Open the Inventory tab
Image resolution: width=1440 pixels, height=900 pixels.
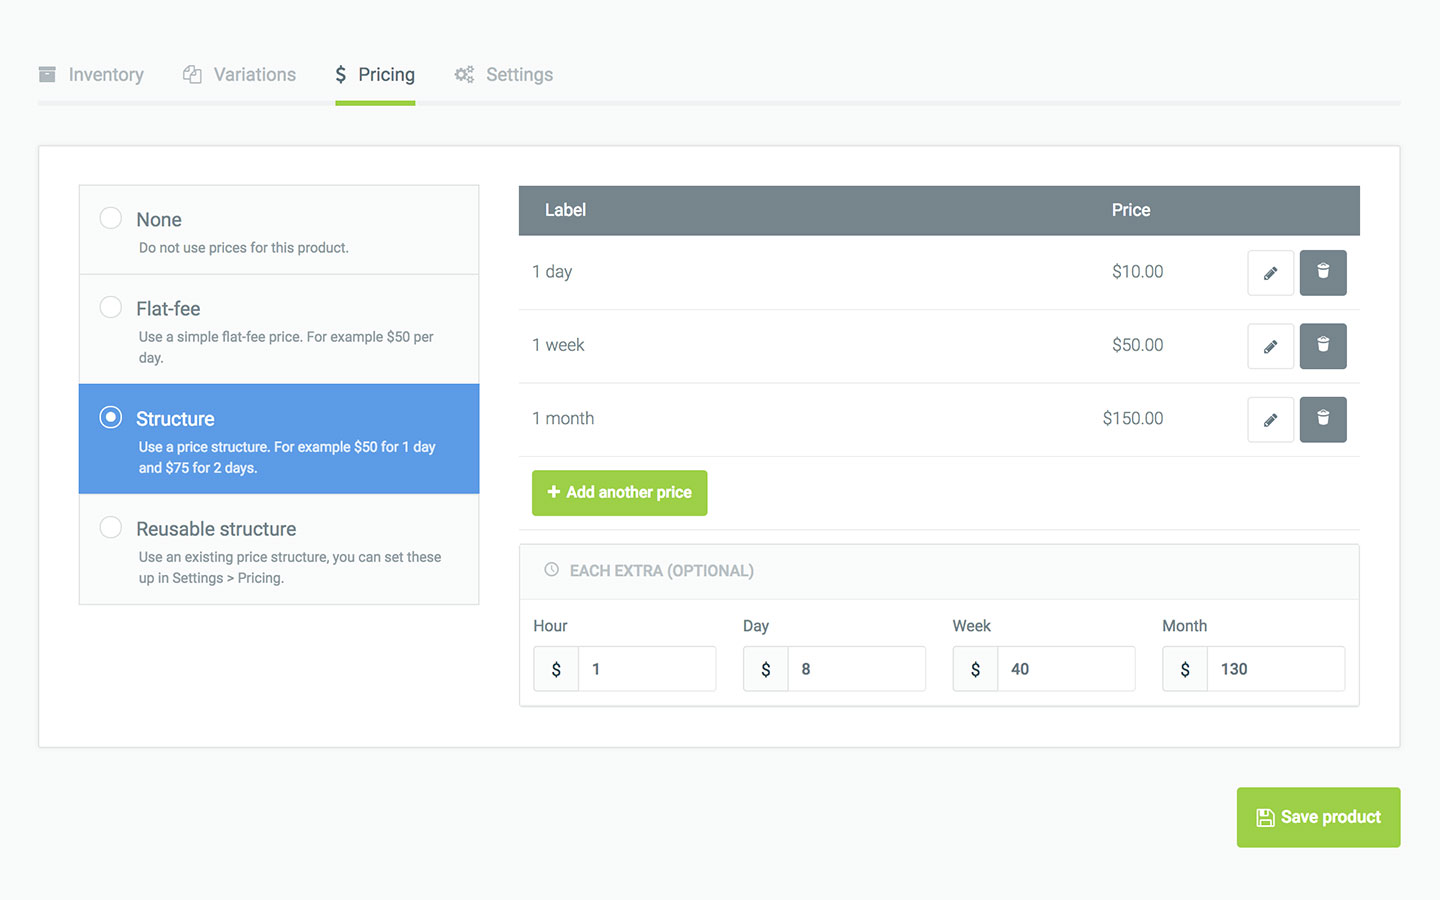pos(91,75)
